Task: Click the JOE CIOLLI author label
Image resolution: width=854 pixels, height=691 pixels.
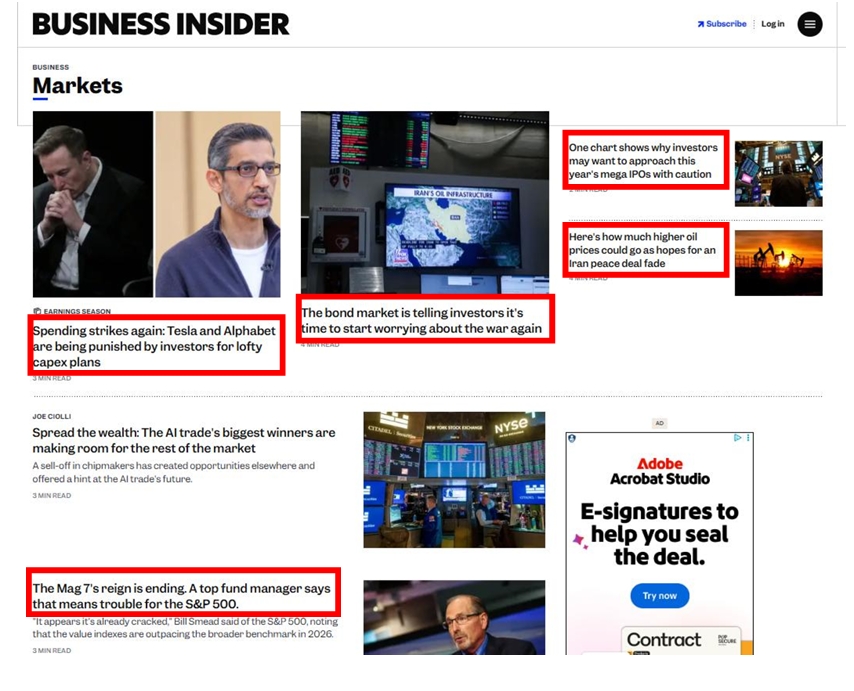Action: click(x=52, y=417)
